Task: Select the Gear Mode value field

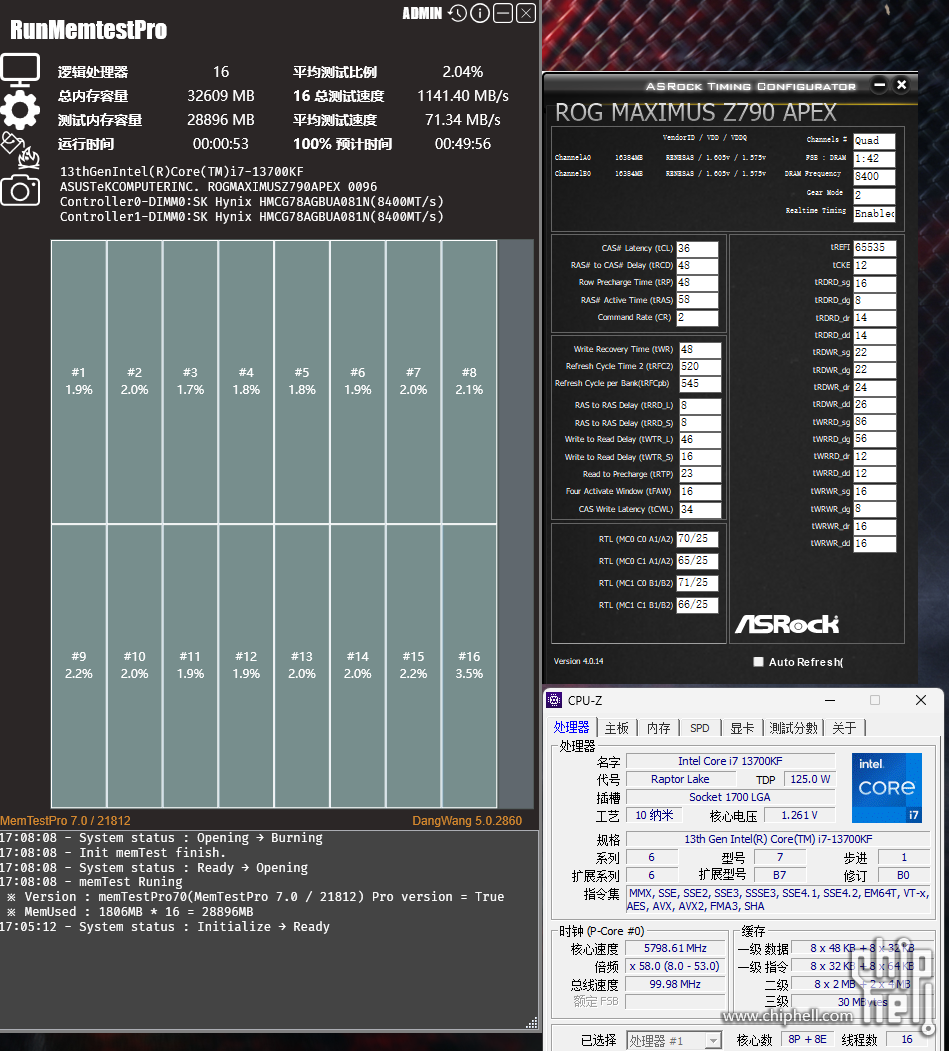Action: (x=875, y=196)
